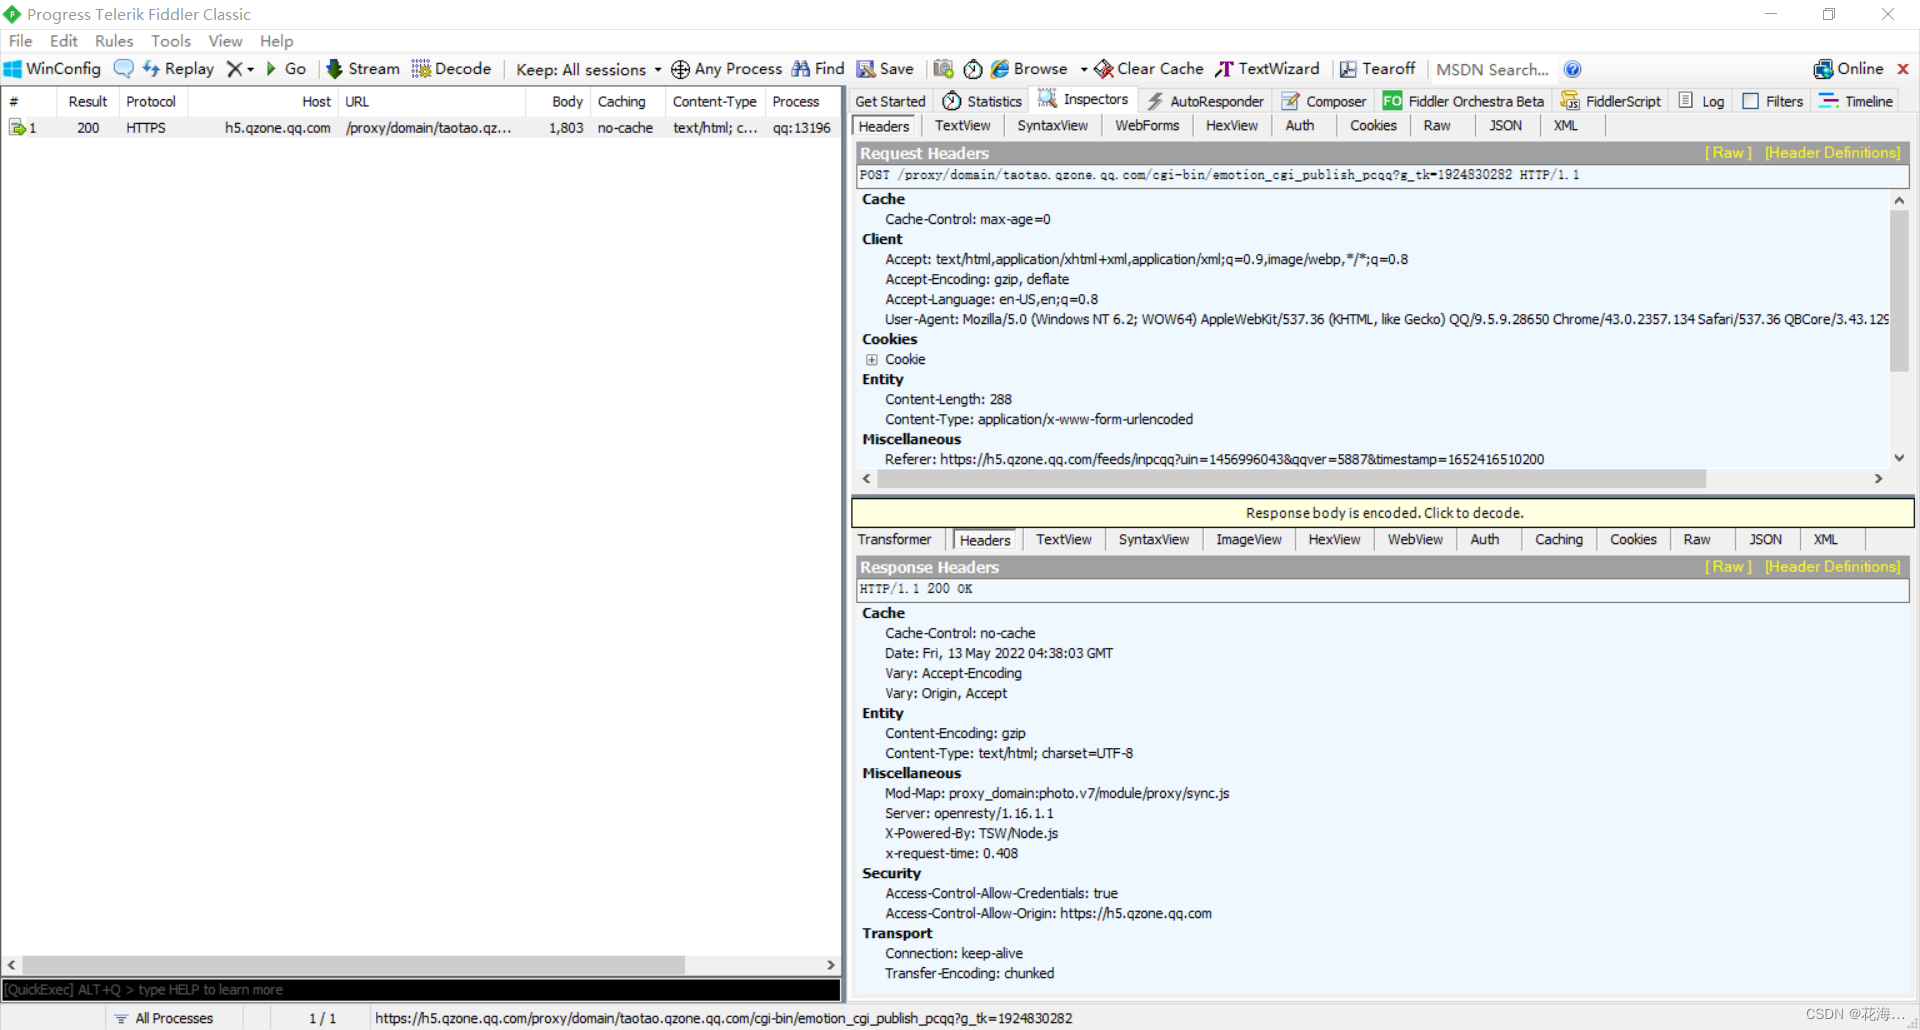Sort sessions by Result column header
1920x1030 pixels.
(87, 102)
